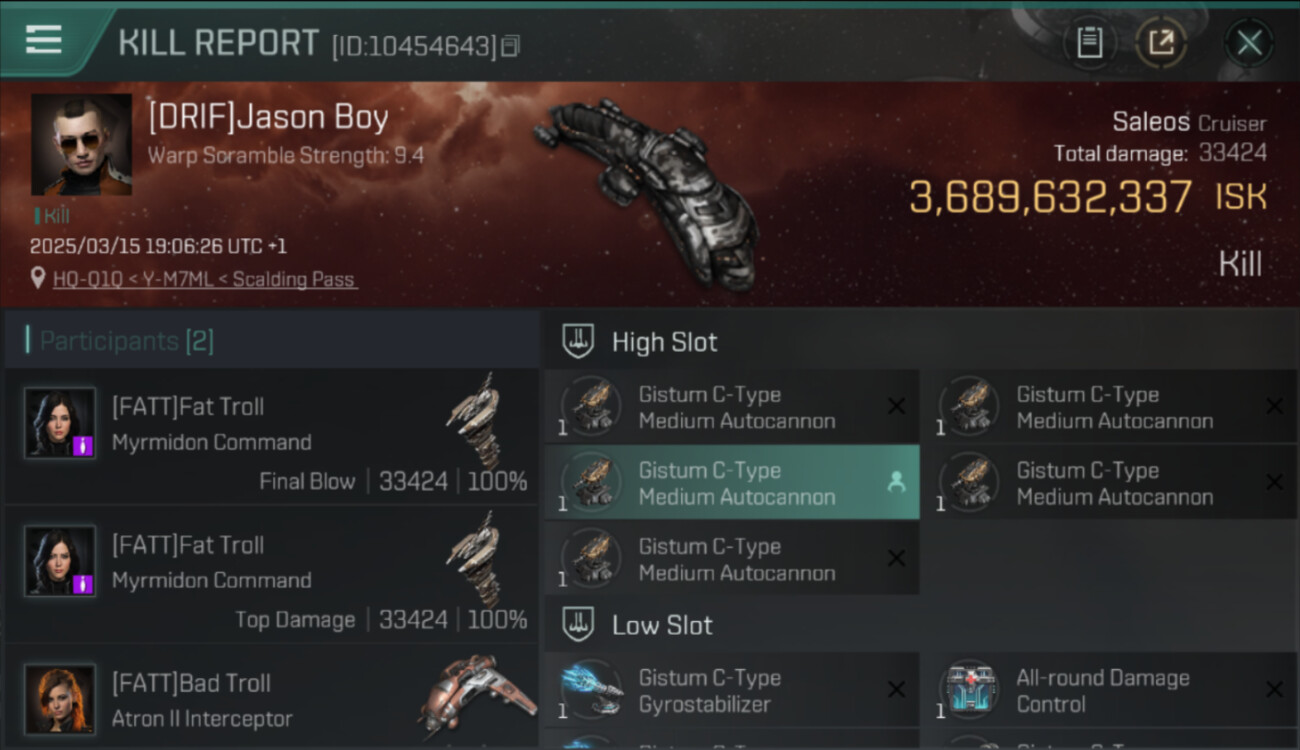The height and width of the screenshot is (750, 1300).
Task: Select Fat Troll Final Blow entry
Action: tap(272, 436)
